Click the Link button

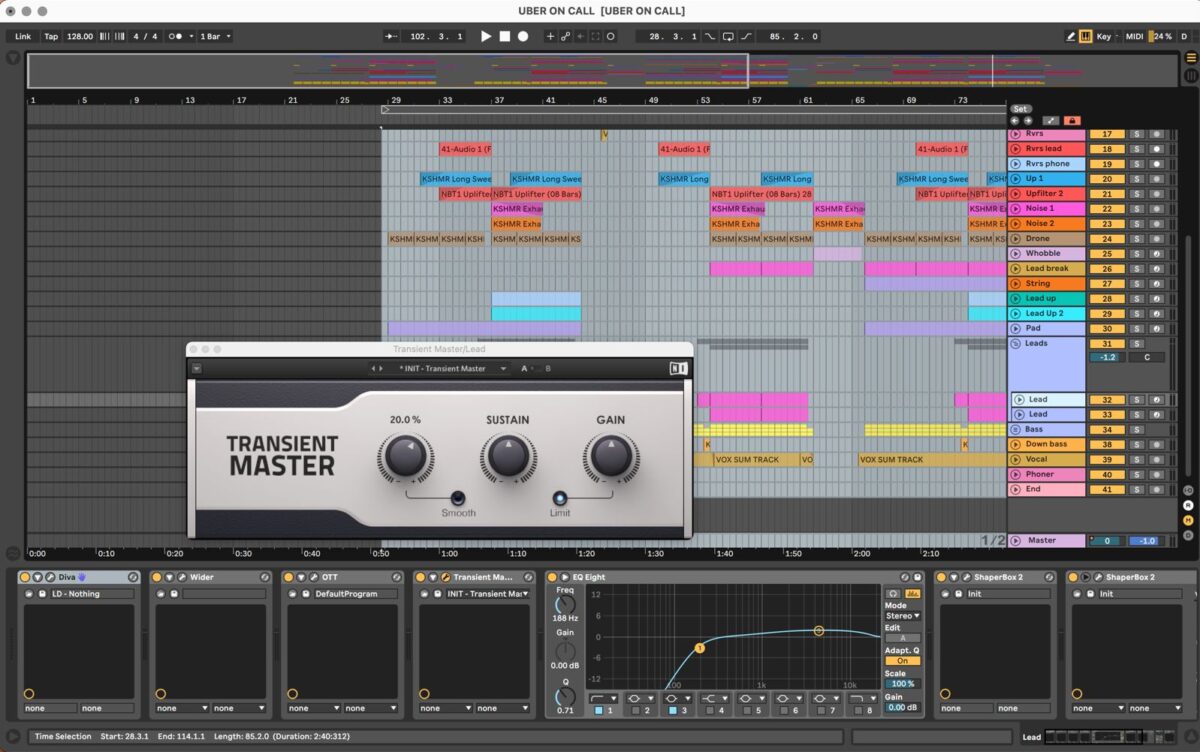click(x=23, y=36)
